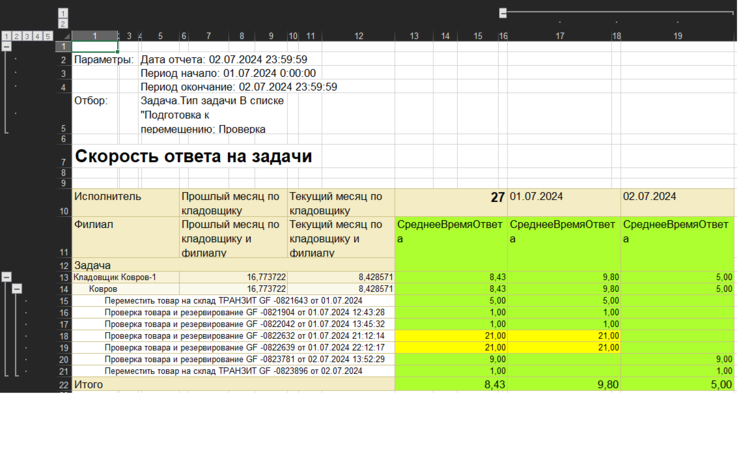Image resolution: width=750 pixels, height=469 pixels.
Task: Click task row GF -0822042 от 01.07.2024 13:45:32
Action: 233,324
